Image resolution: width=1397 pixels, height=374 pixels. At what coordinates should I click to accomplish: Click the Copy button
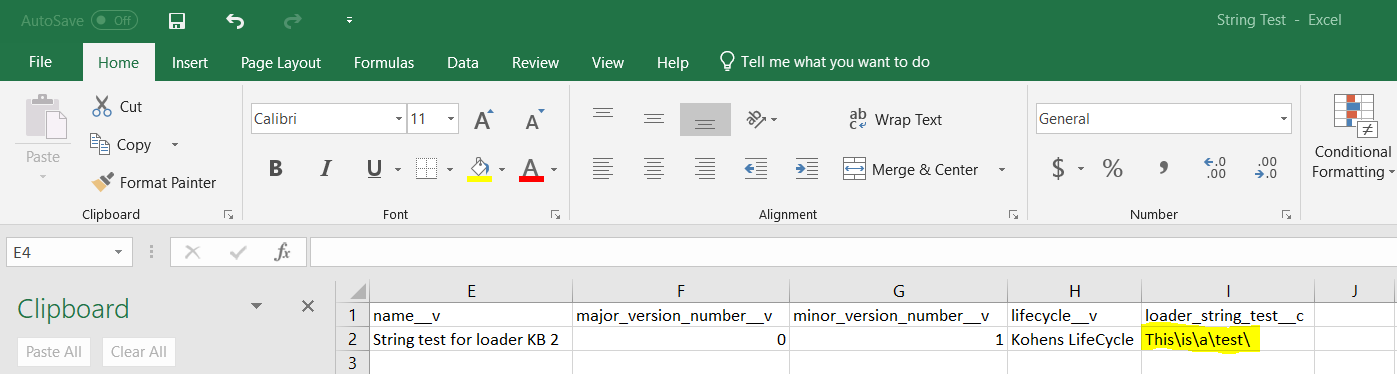coord(120,144)
